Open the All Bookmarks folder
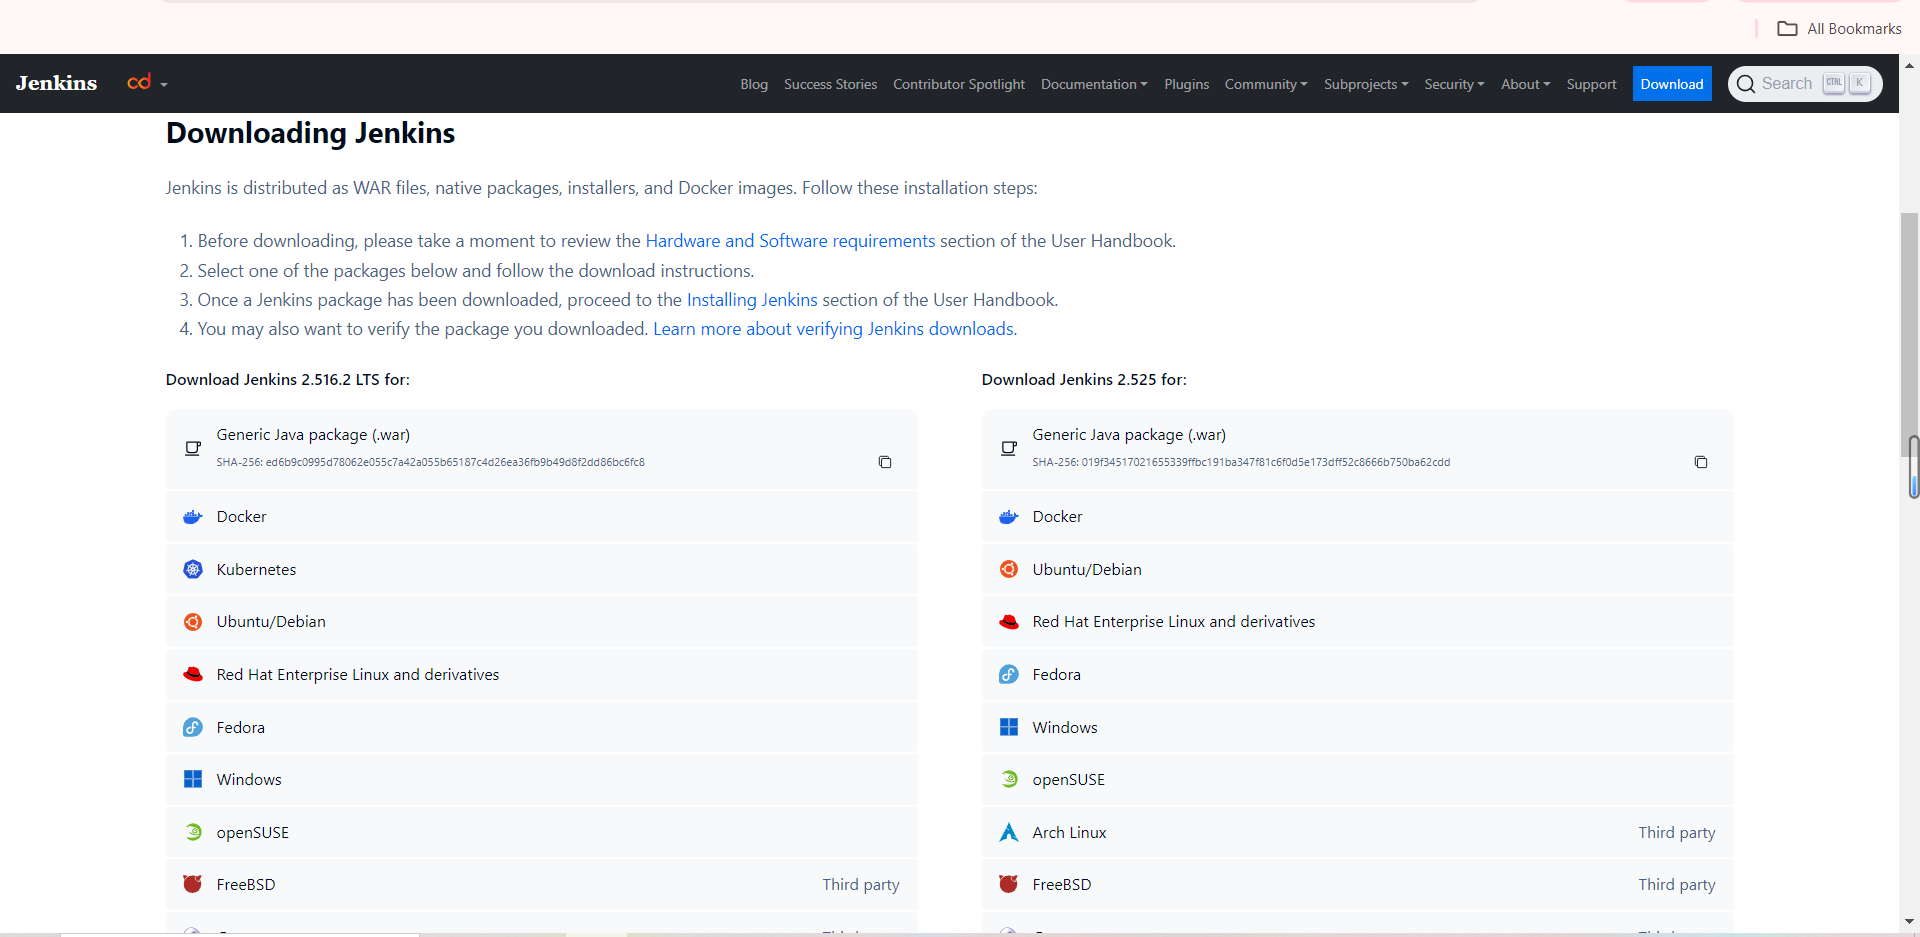The width and height of the screenshot is (1920, 937). point(1839,29)
